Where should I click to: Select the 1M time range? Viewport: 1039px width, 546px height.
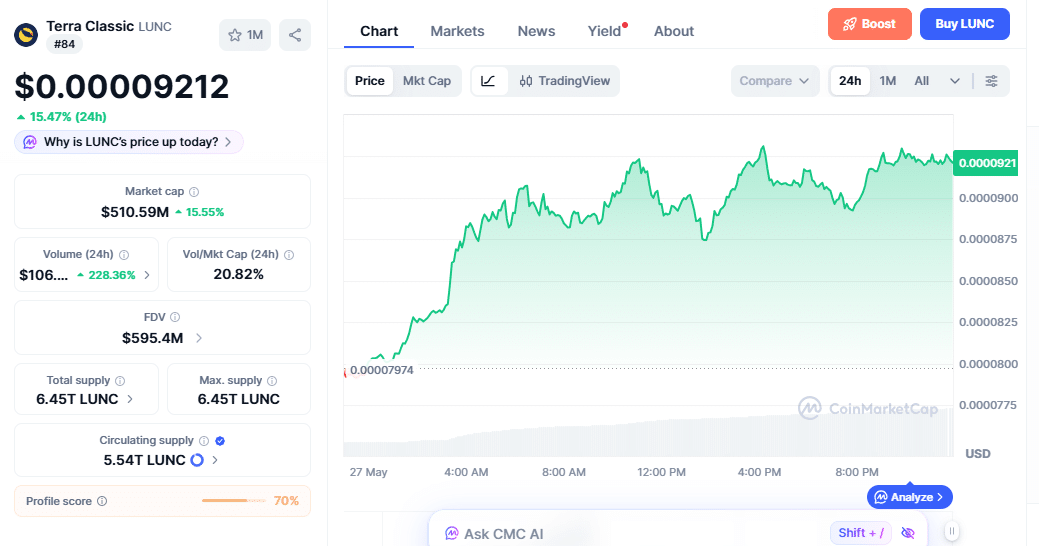tap(888, 81)
